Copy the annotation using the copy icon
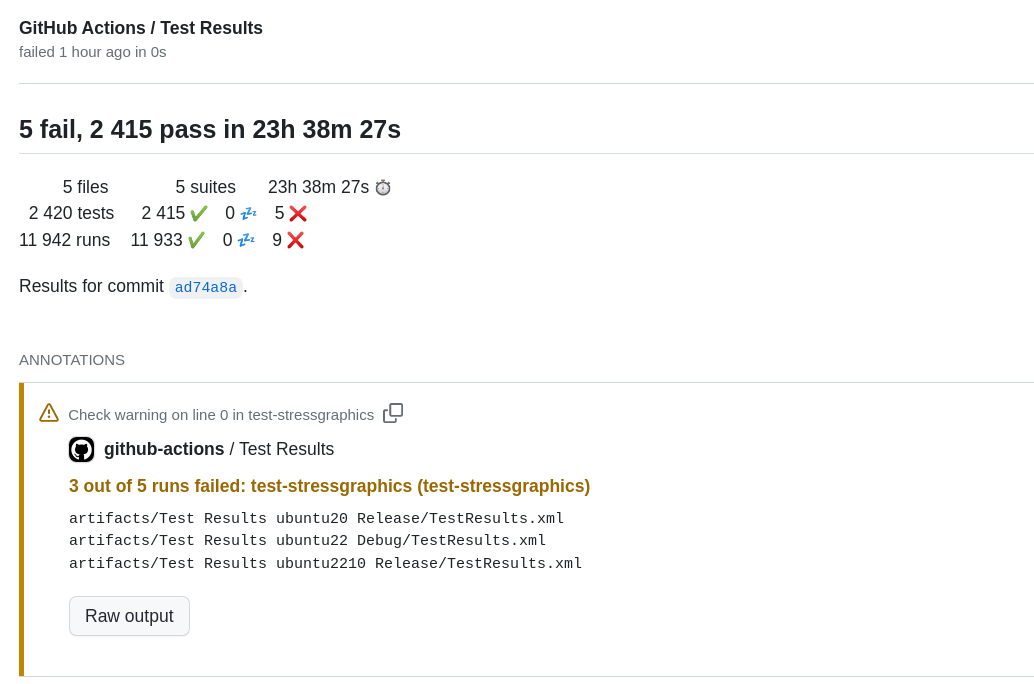The width and height of the screenshot is (1034, 684). pos(393,413)
